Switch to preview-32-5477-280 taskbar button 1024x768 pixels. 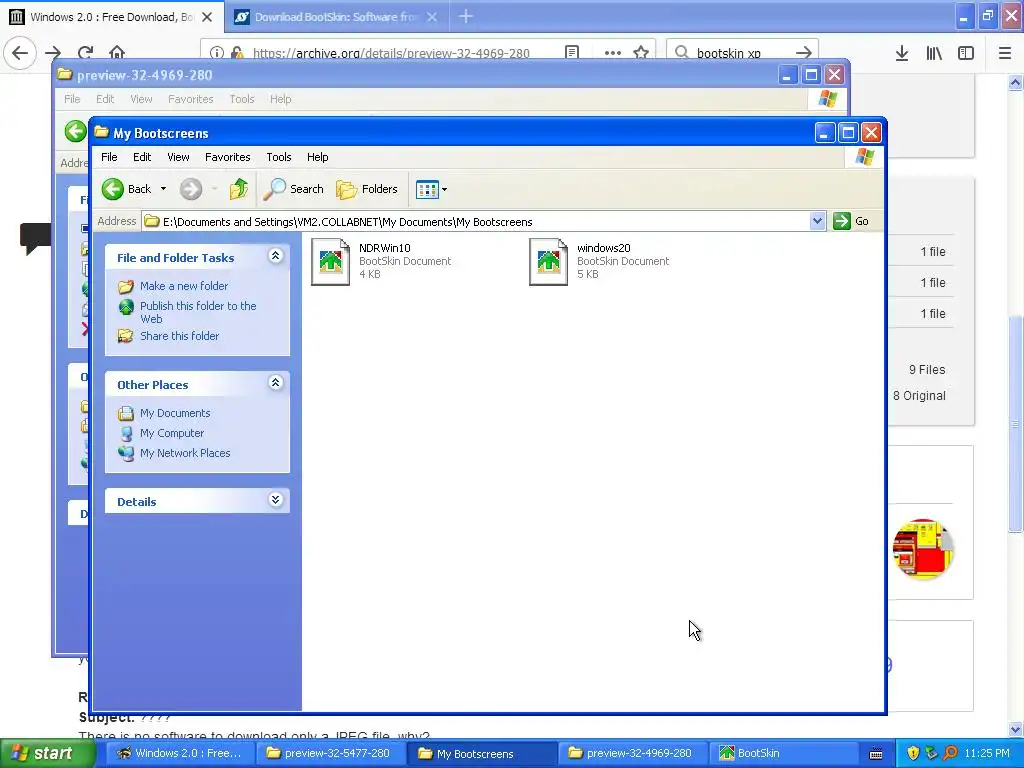(x=329, y=753)
